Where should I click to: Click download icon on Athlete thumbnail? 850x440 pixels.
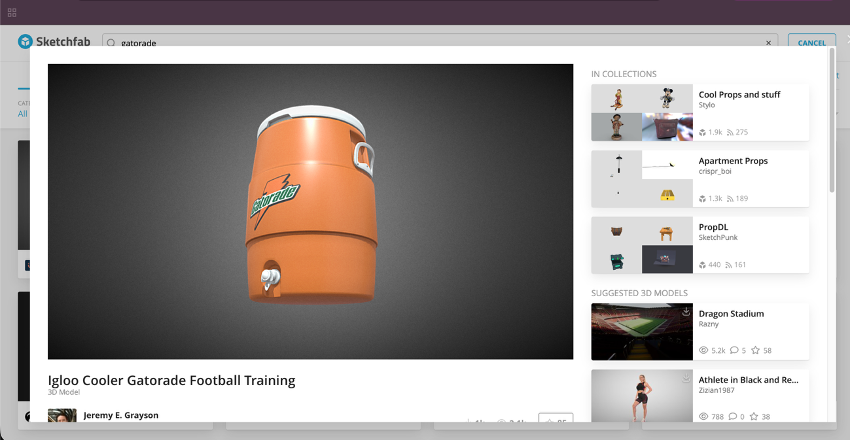(686, 378)
